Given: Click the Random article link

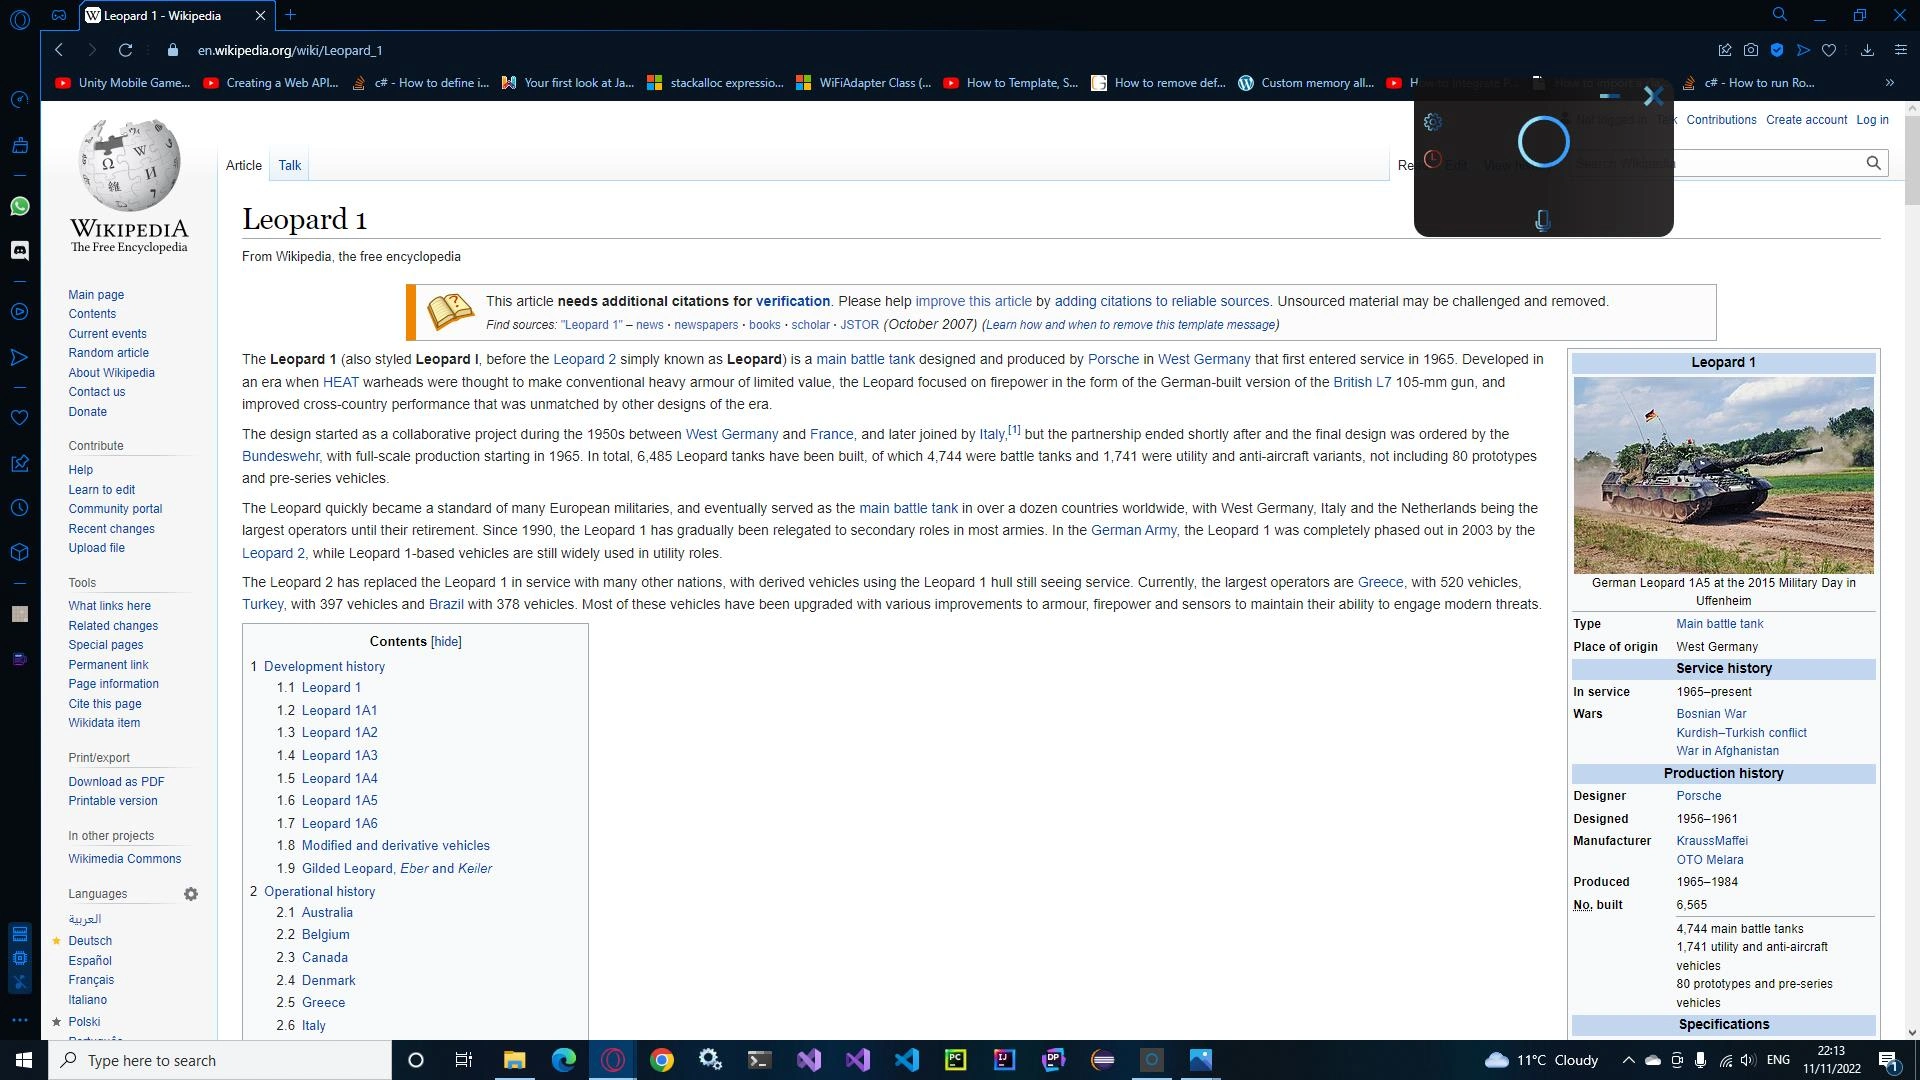Looking at the screenshot, I should pos(108,353).
